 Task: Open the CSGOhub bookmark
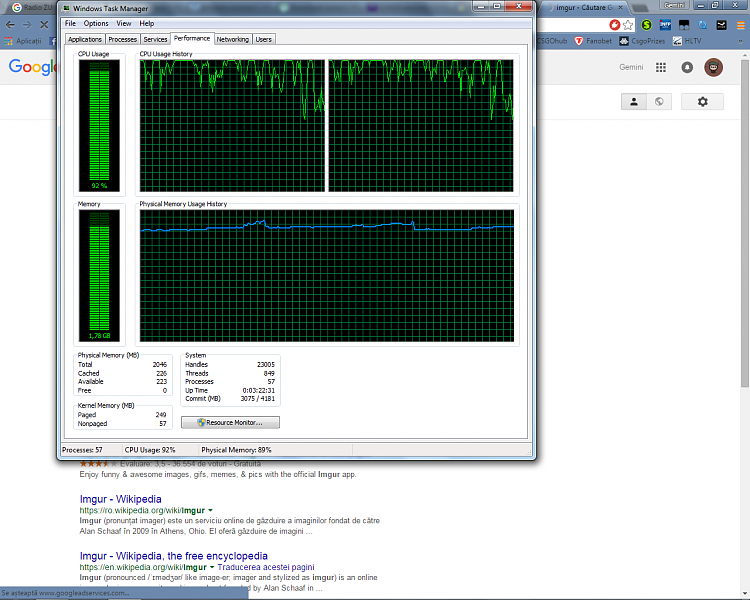(x=551, y=41)
